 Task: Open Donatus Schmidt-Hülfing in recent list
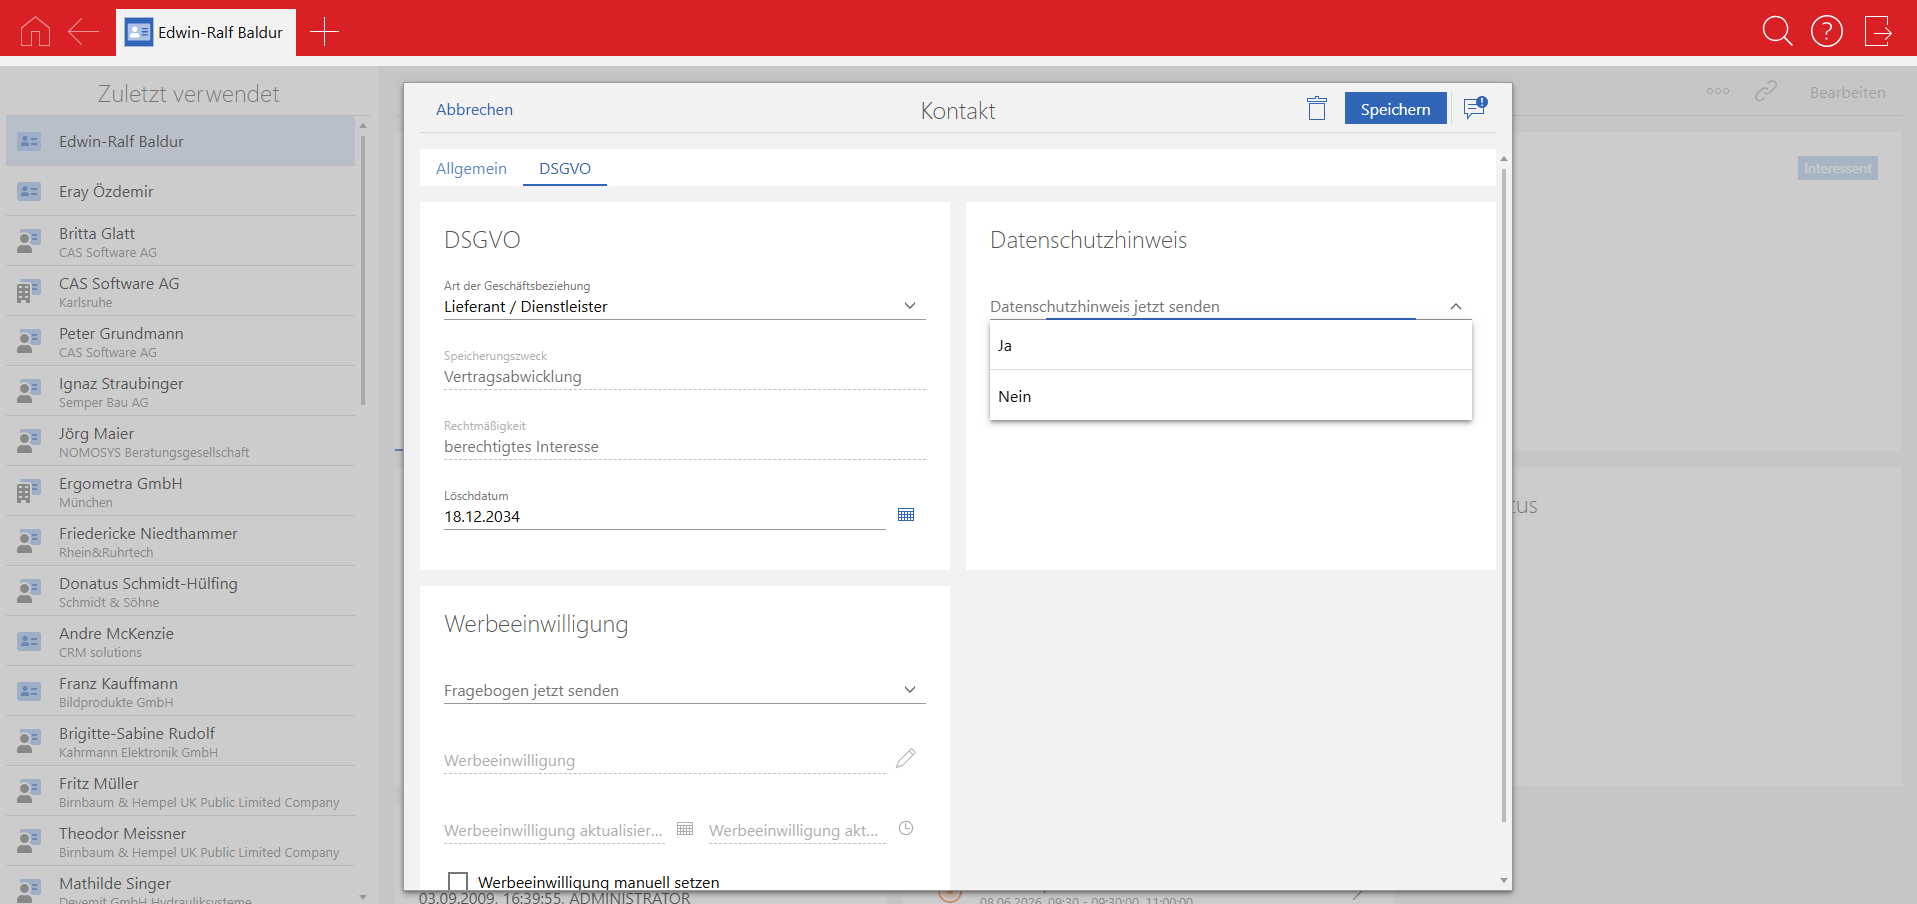[x=180, y=591]
